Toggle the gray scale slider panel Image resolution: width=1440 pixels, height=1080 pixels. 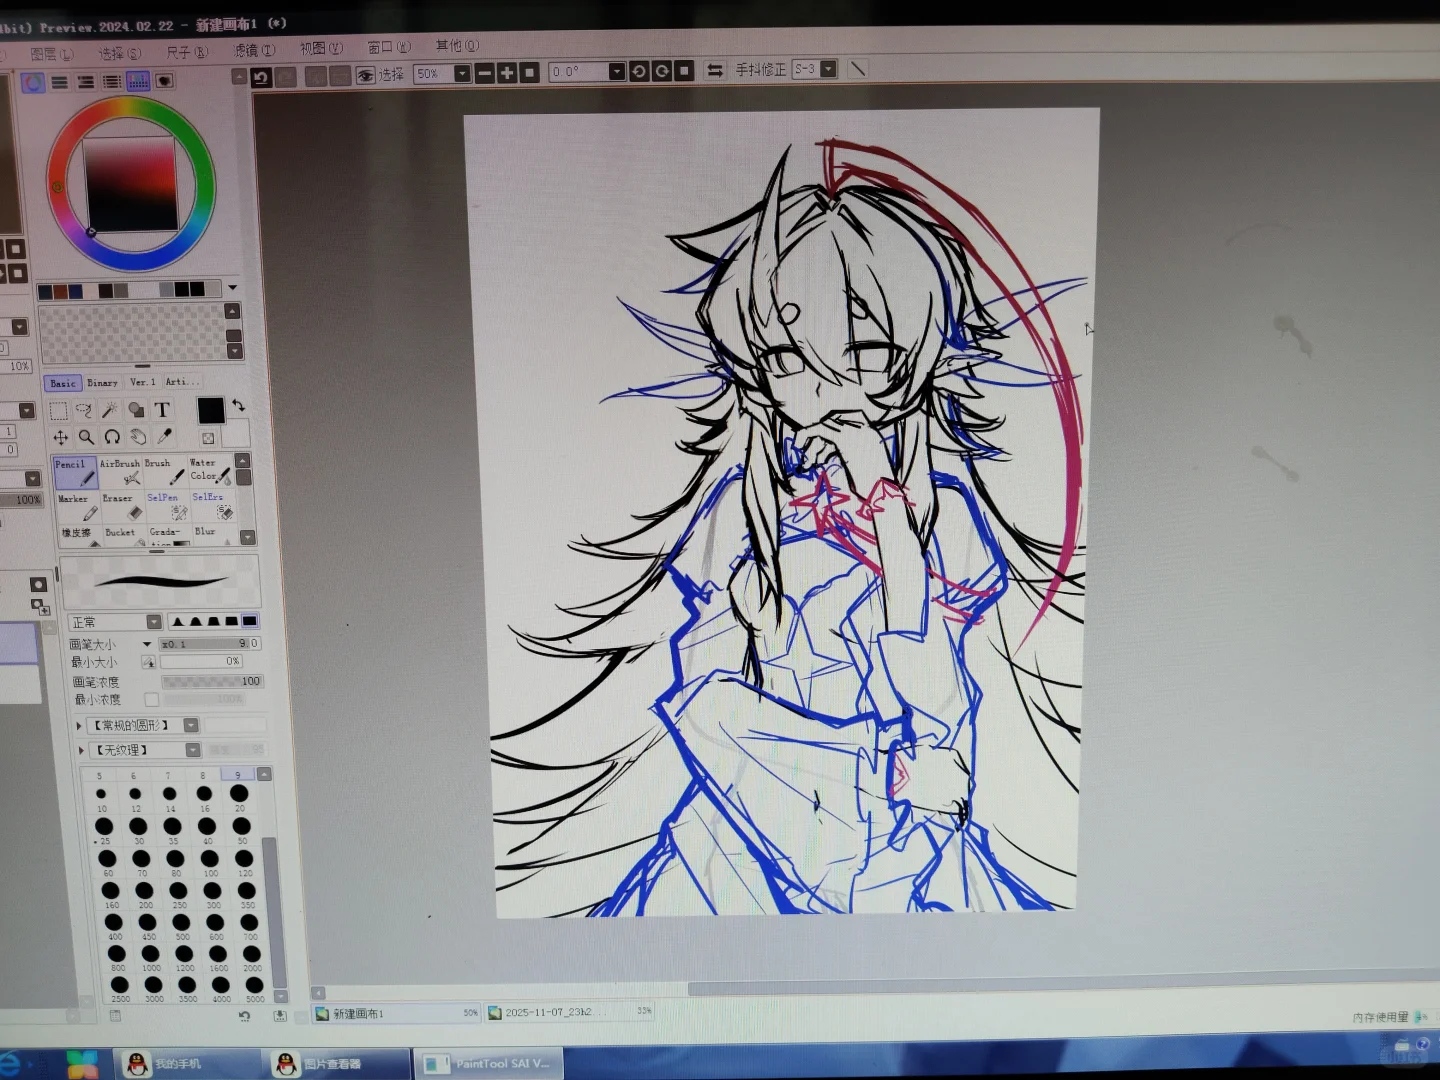tap(112, 82)
